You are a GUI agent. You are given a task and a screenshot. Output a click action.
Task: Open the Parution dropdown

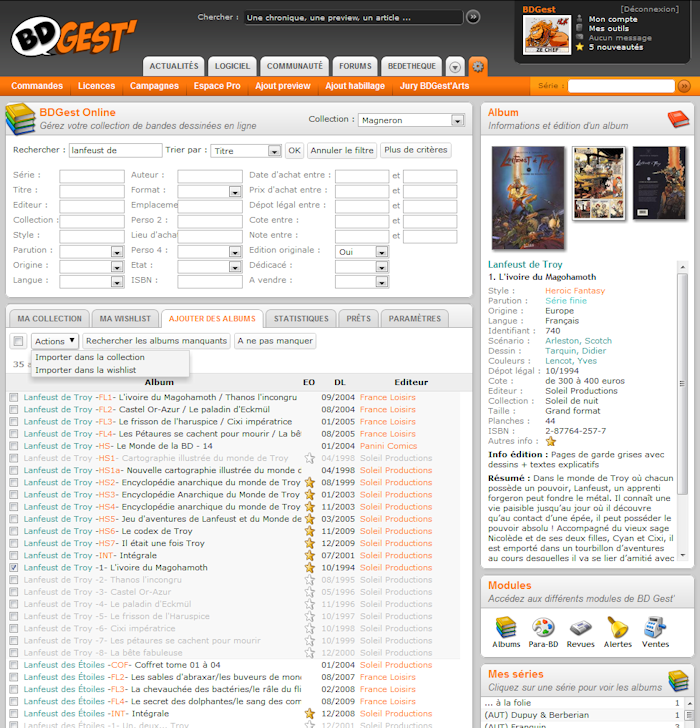91,252
